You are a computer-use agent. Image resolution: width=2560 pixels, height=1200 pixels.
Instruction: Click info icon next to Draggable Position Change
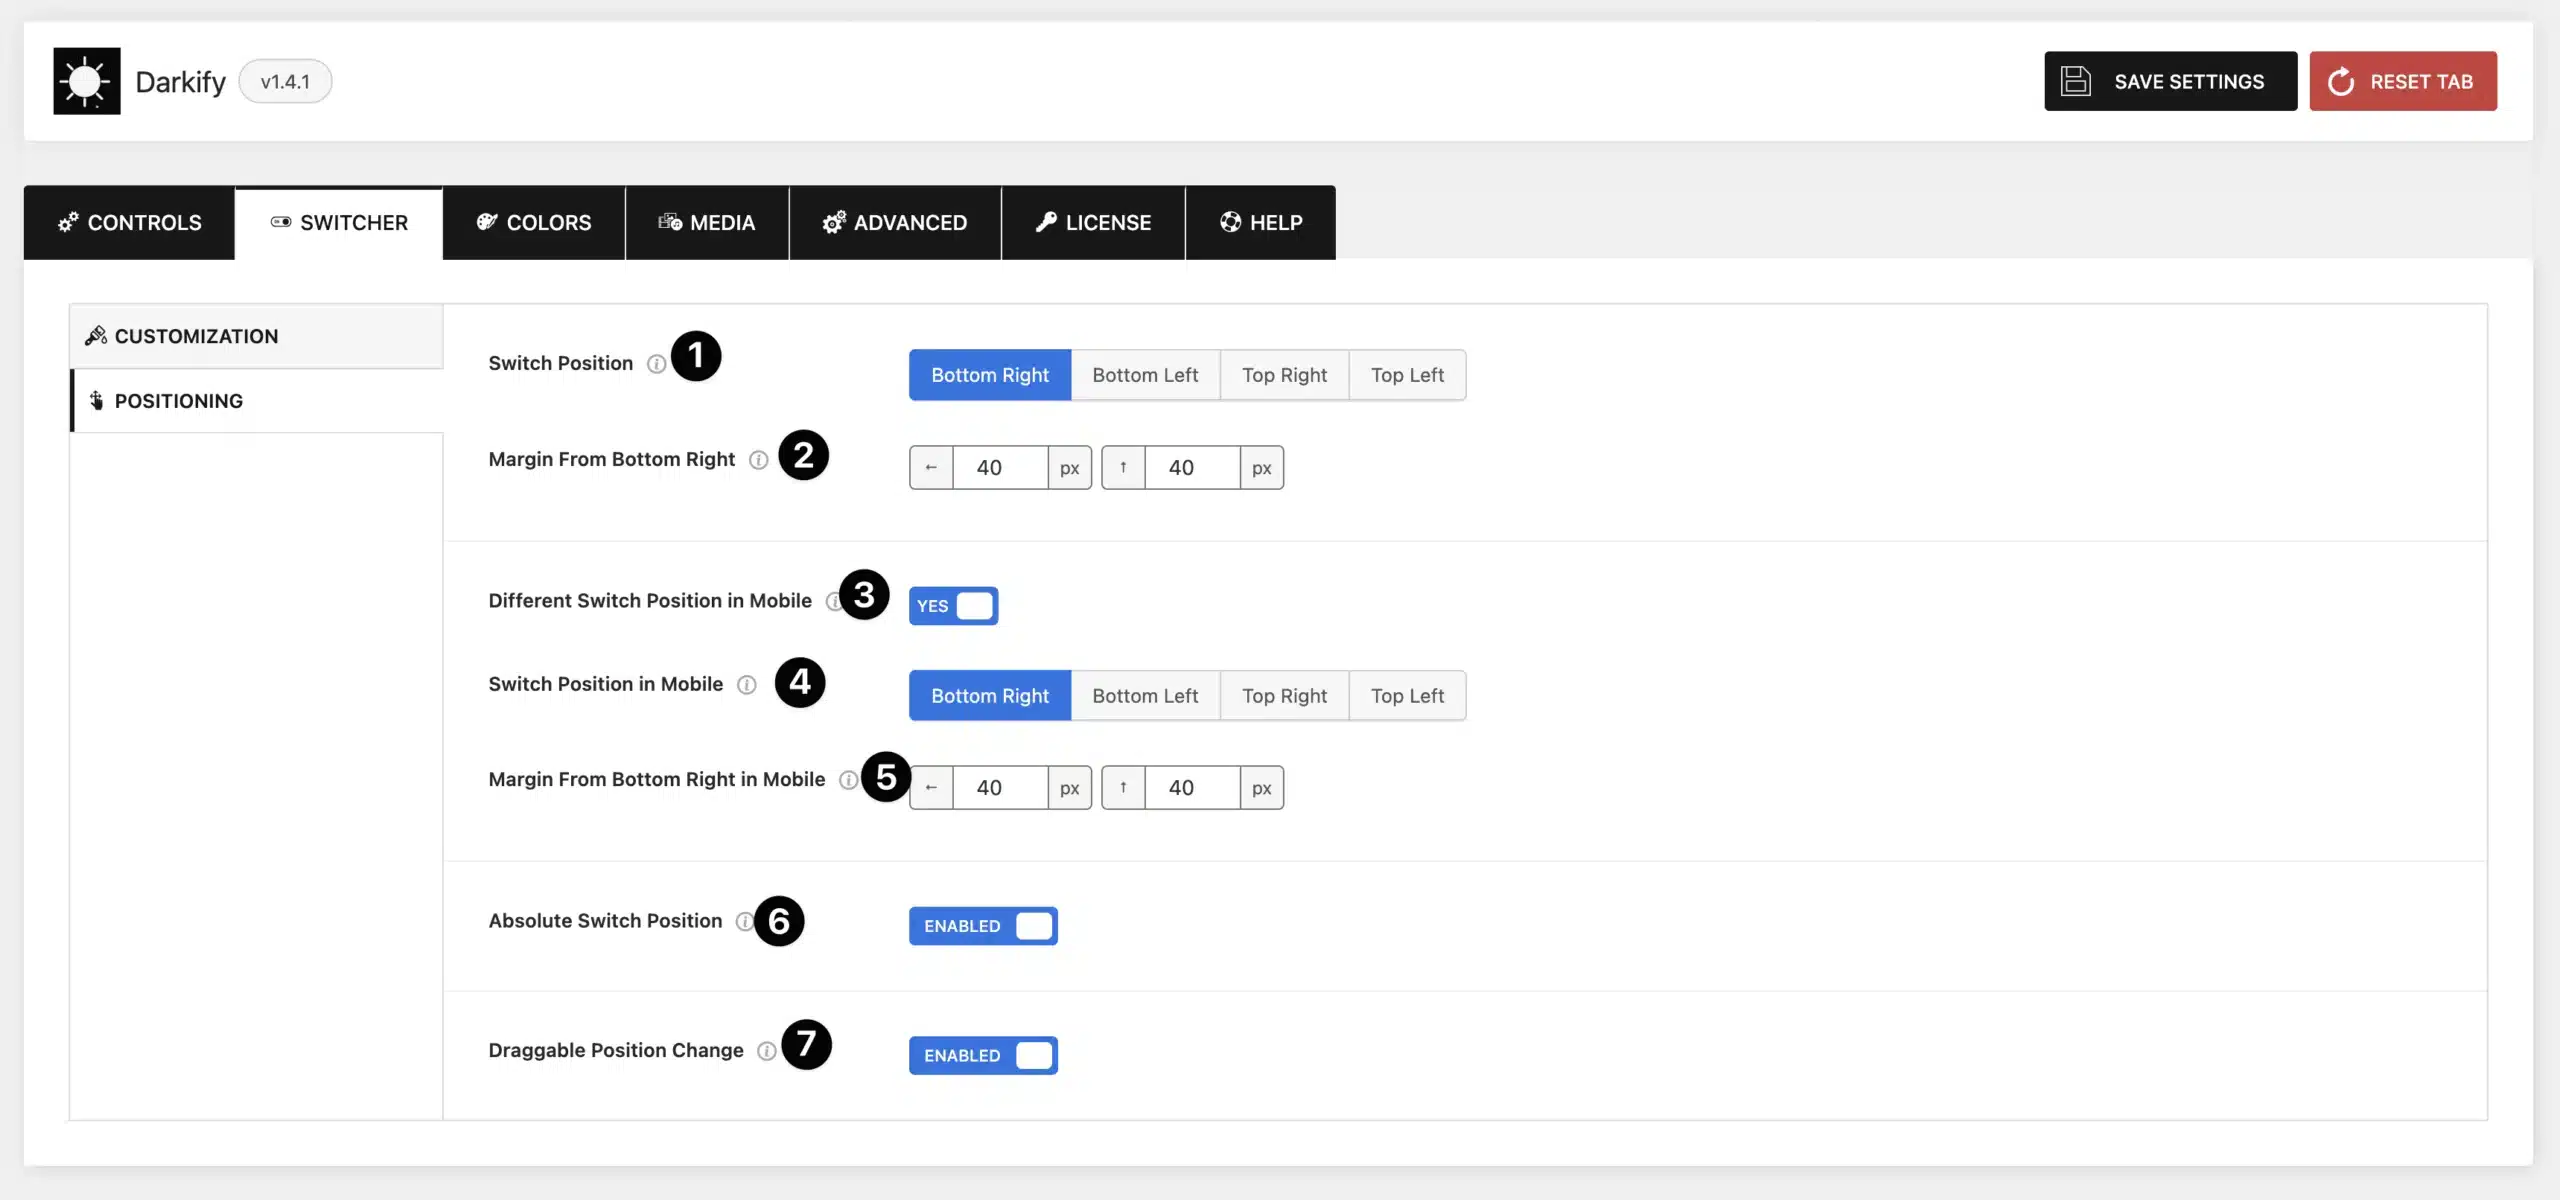point(766,1051)
